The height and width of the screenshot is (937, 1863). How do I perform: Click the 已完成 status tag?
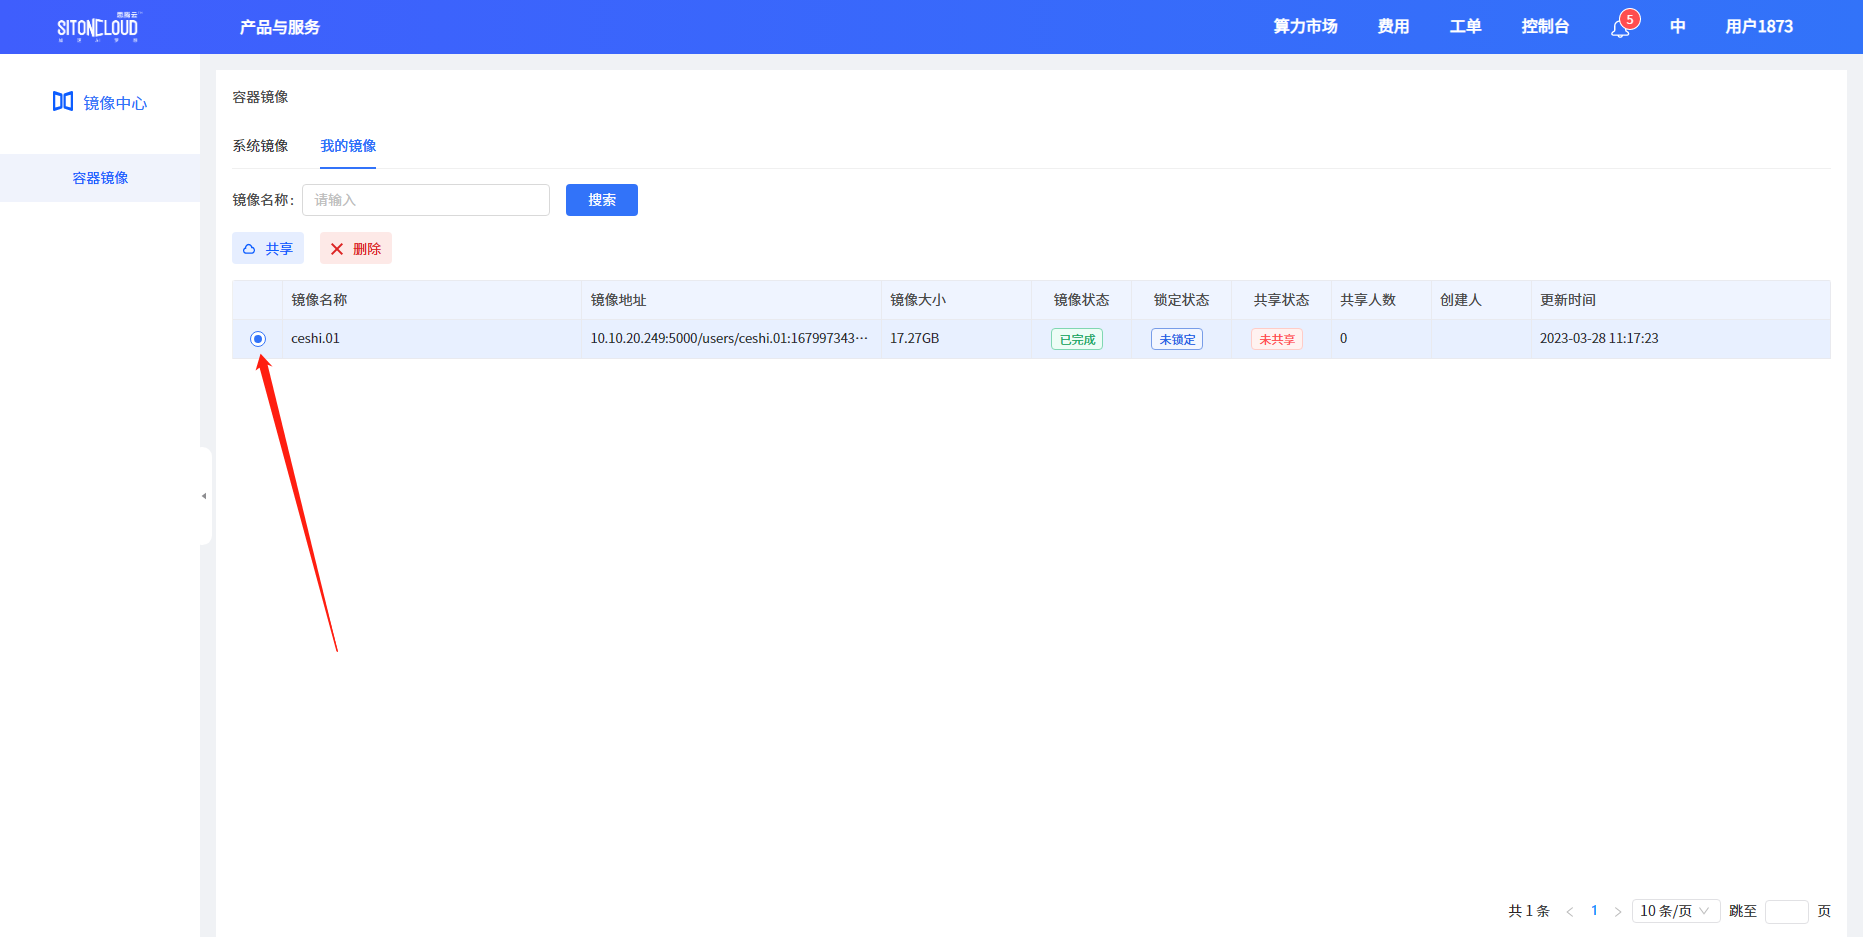click(x=1077, y=340)
